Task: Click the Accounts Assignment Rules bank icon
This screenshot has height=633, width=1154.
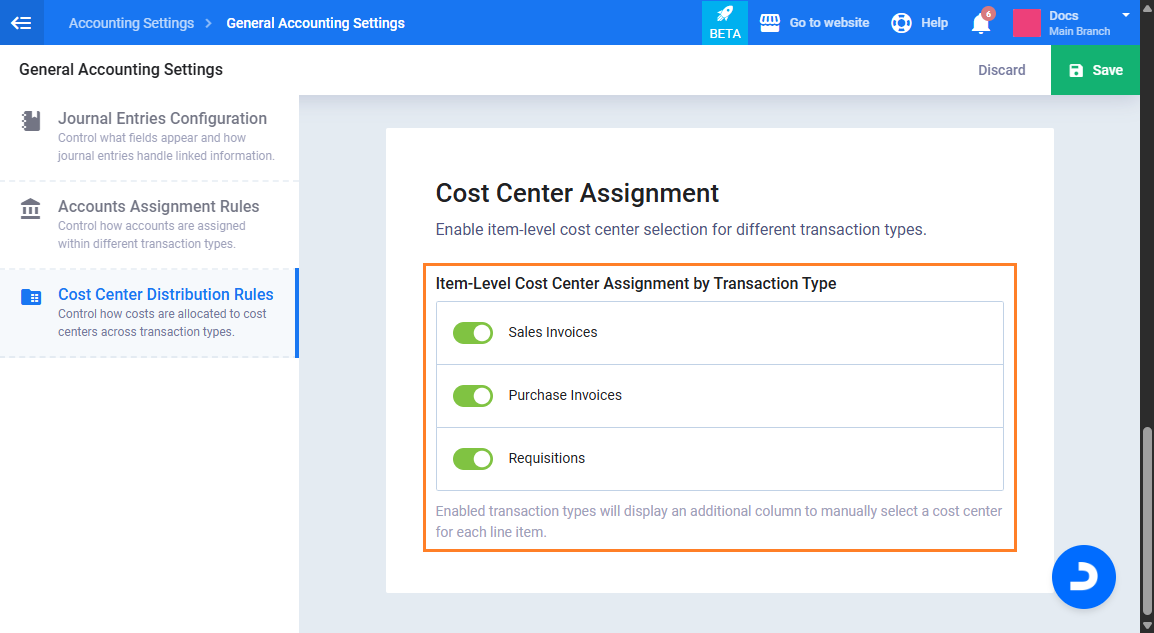Action: [31, 209]
